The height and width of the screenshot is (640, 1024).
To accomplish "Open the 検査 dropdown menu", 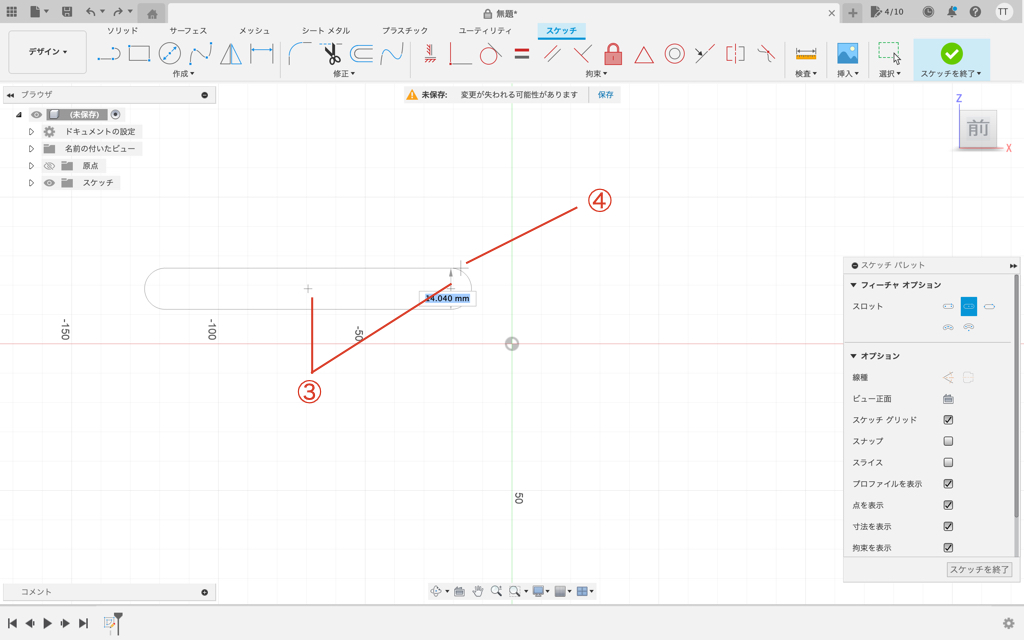I will click(x=806, y=74).
